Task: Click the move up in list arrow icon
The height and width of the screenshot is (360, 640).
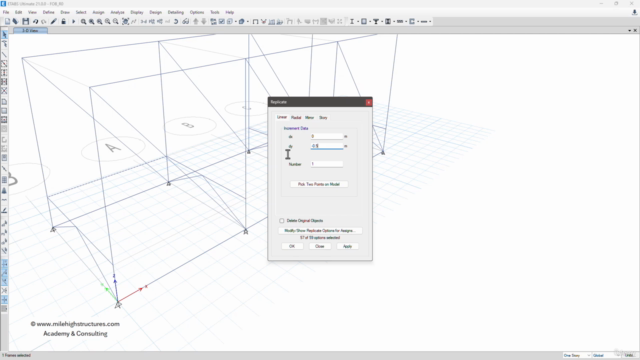Action: click(196, 22)
